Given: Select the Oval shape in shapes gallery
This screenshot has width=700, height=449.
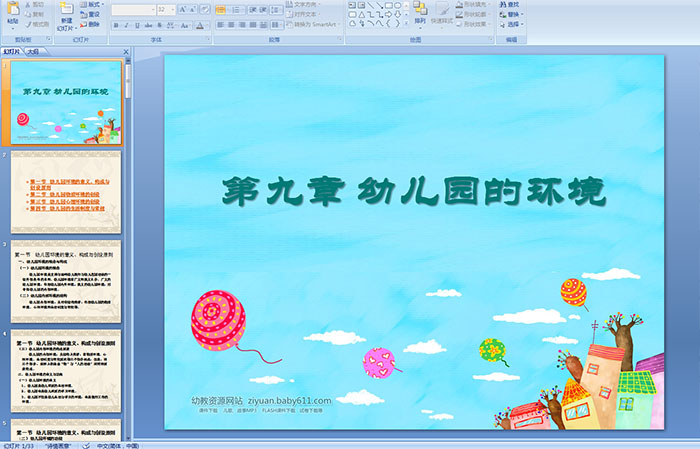Looking at the screenshot, I should click(397, 5).
